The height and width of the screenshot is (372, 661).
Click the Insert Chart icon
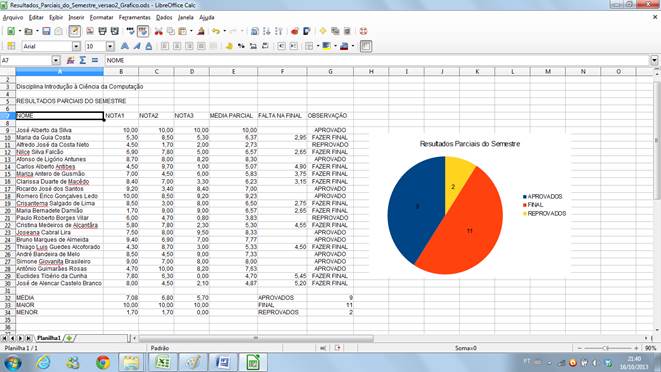(x=295, y=31)
